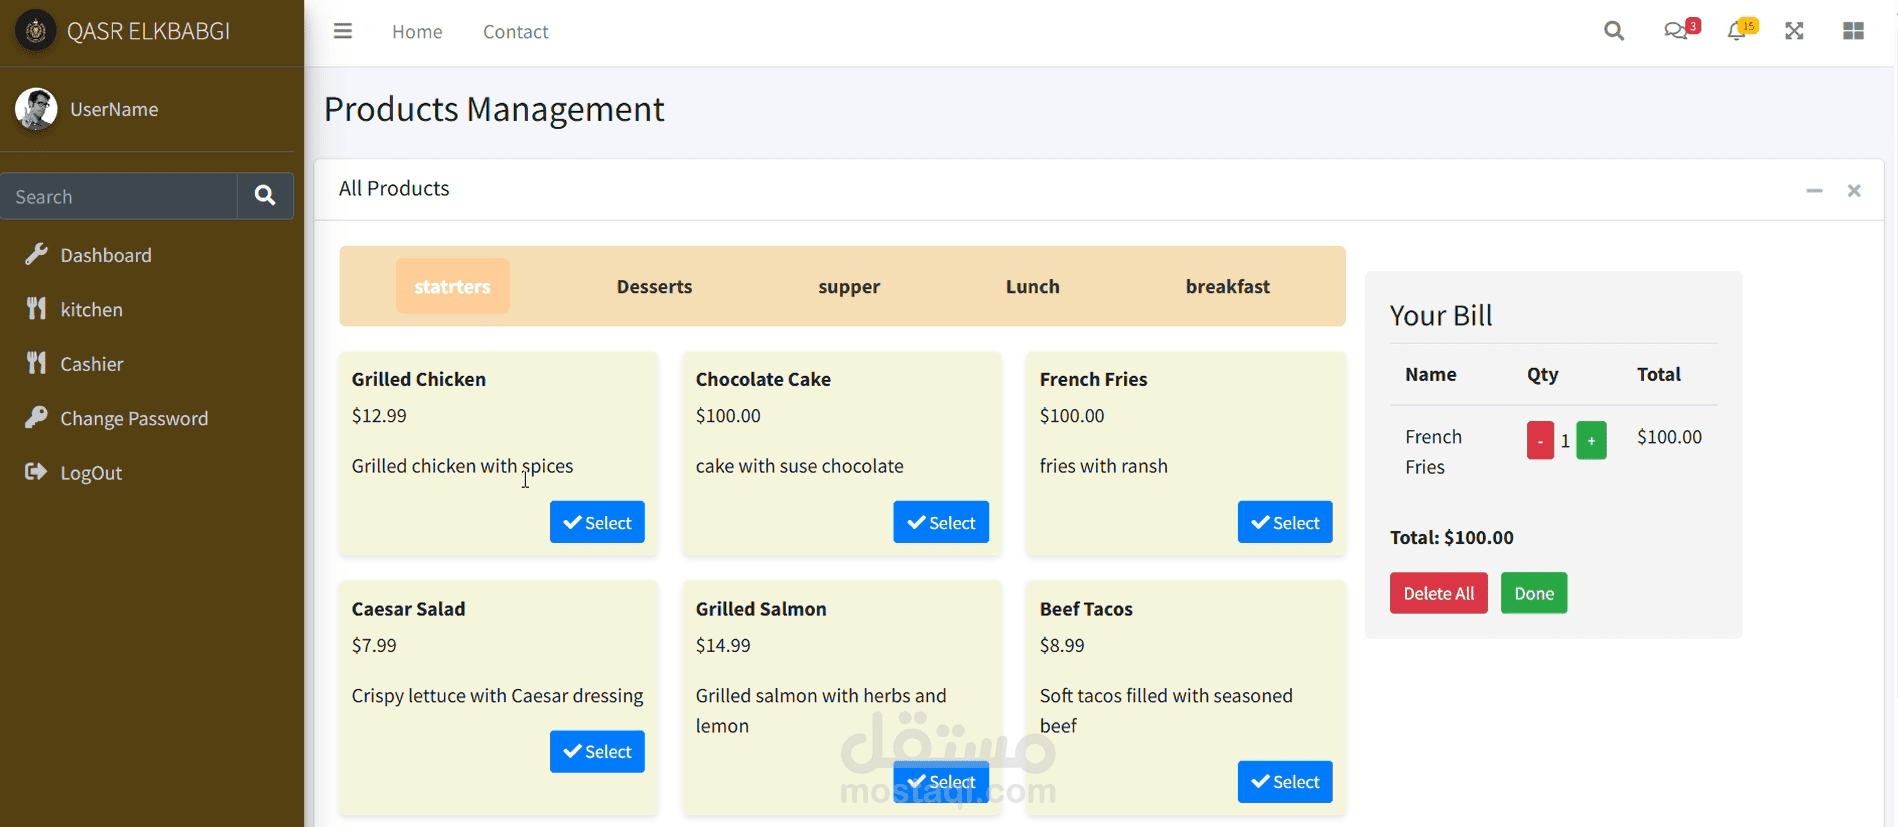Open the navbar search icon
This screenshot has height=827, width=1898.
pyautogui.click(x=1613, y=31)
